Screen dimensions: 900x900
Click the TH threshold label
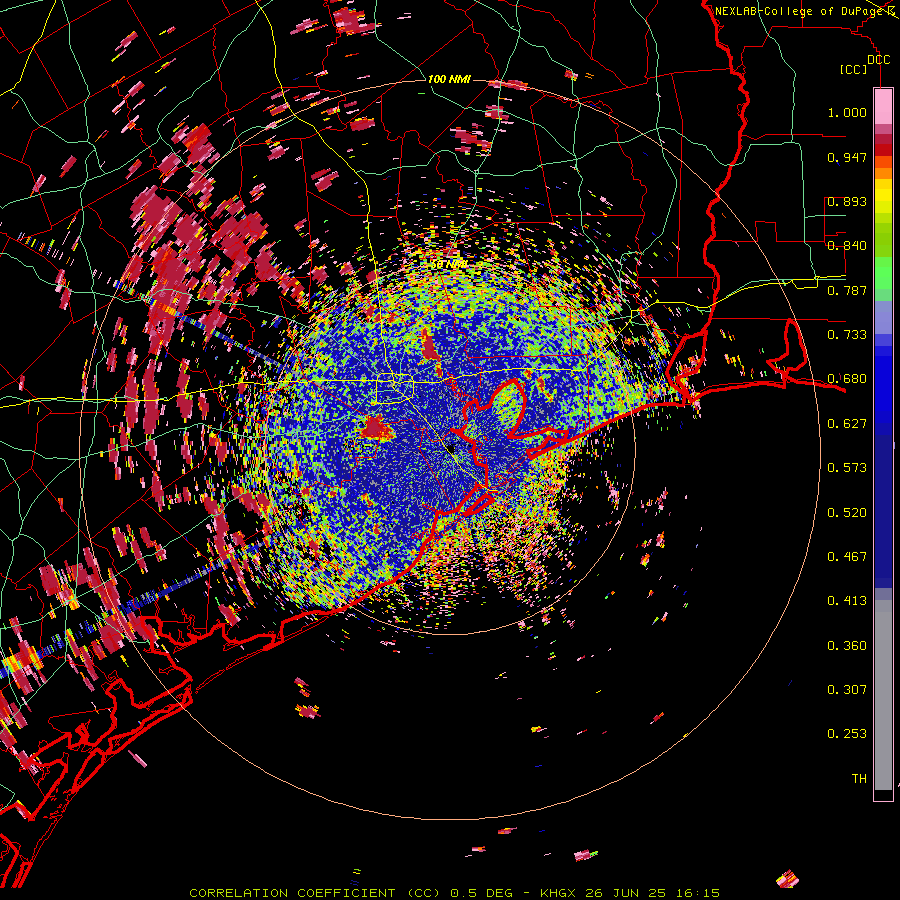pyautogui.click(x=859, y=779)
